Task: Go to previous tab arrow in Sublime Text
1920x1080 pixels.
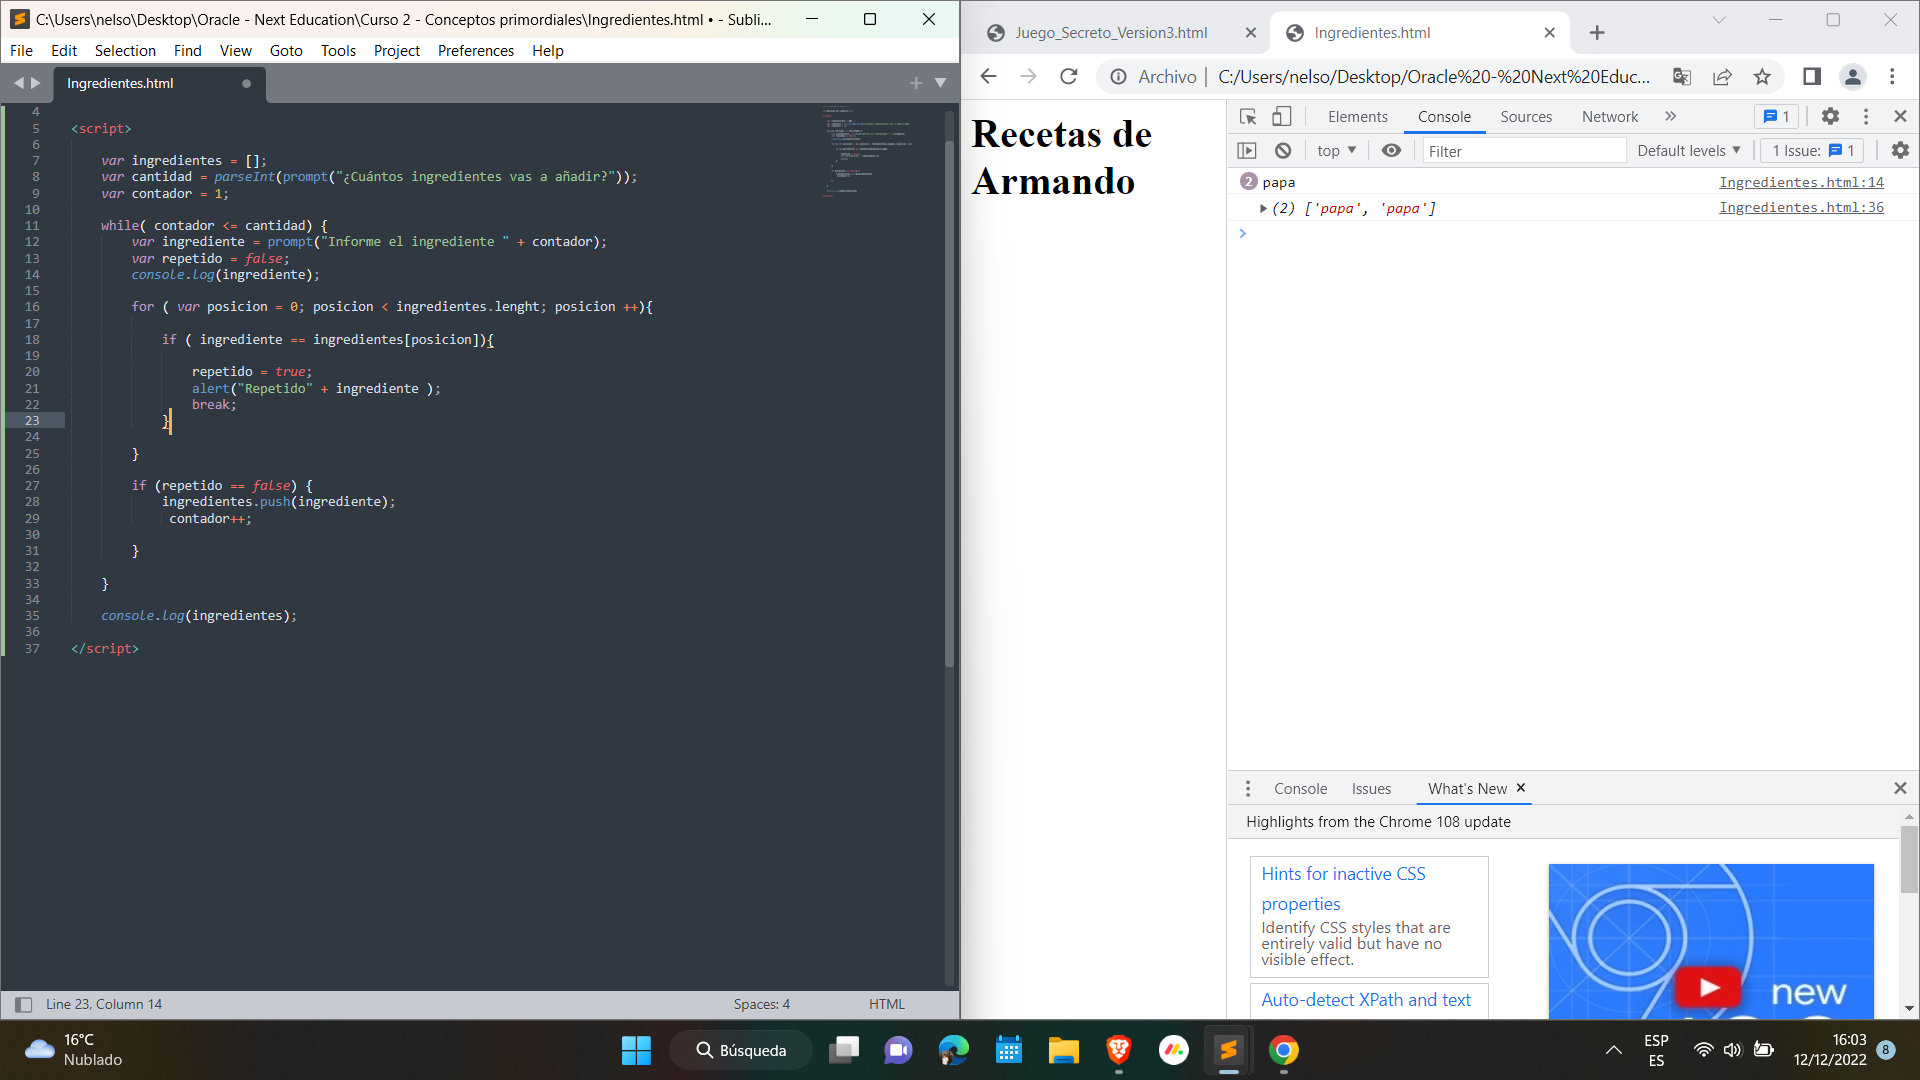Action: (18, 84)
